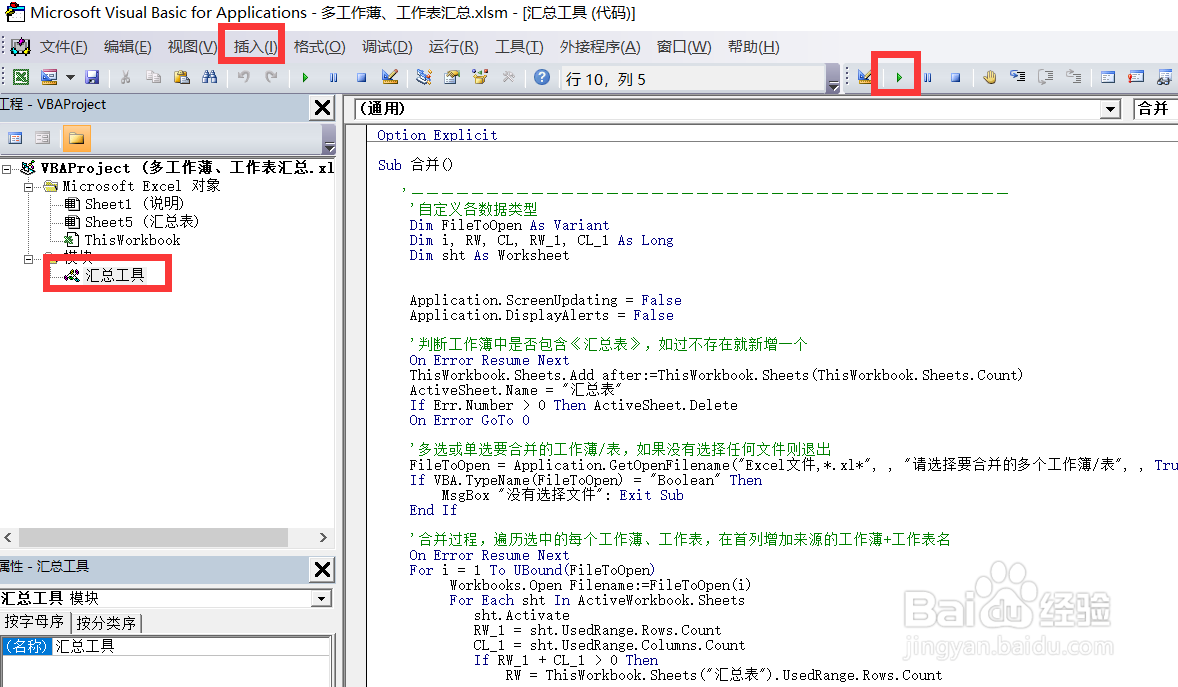Open the 外接程序(A) menu

600,47
